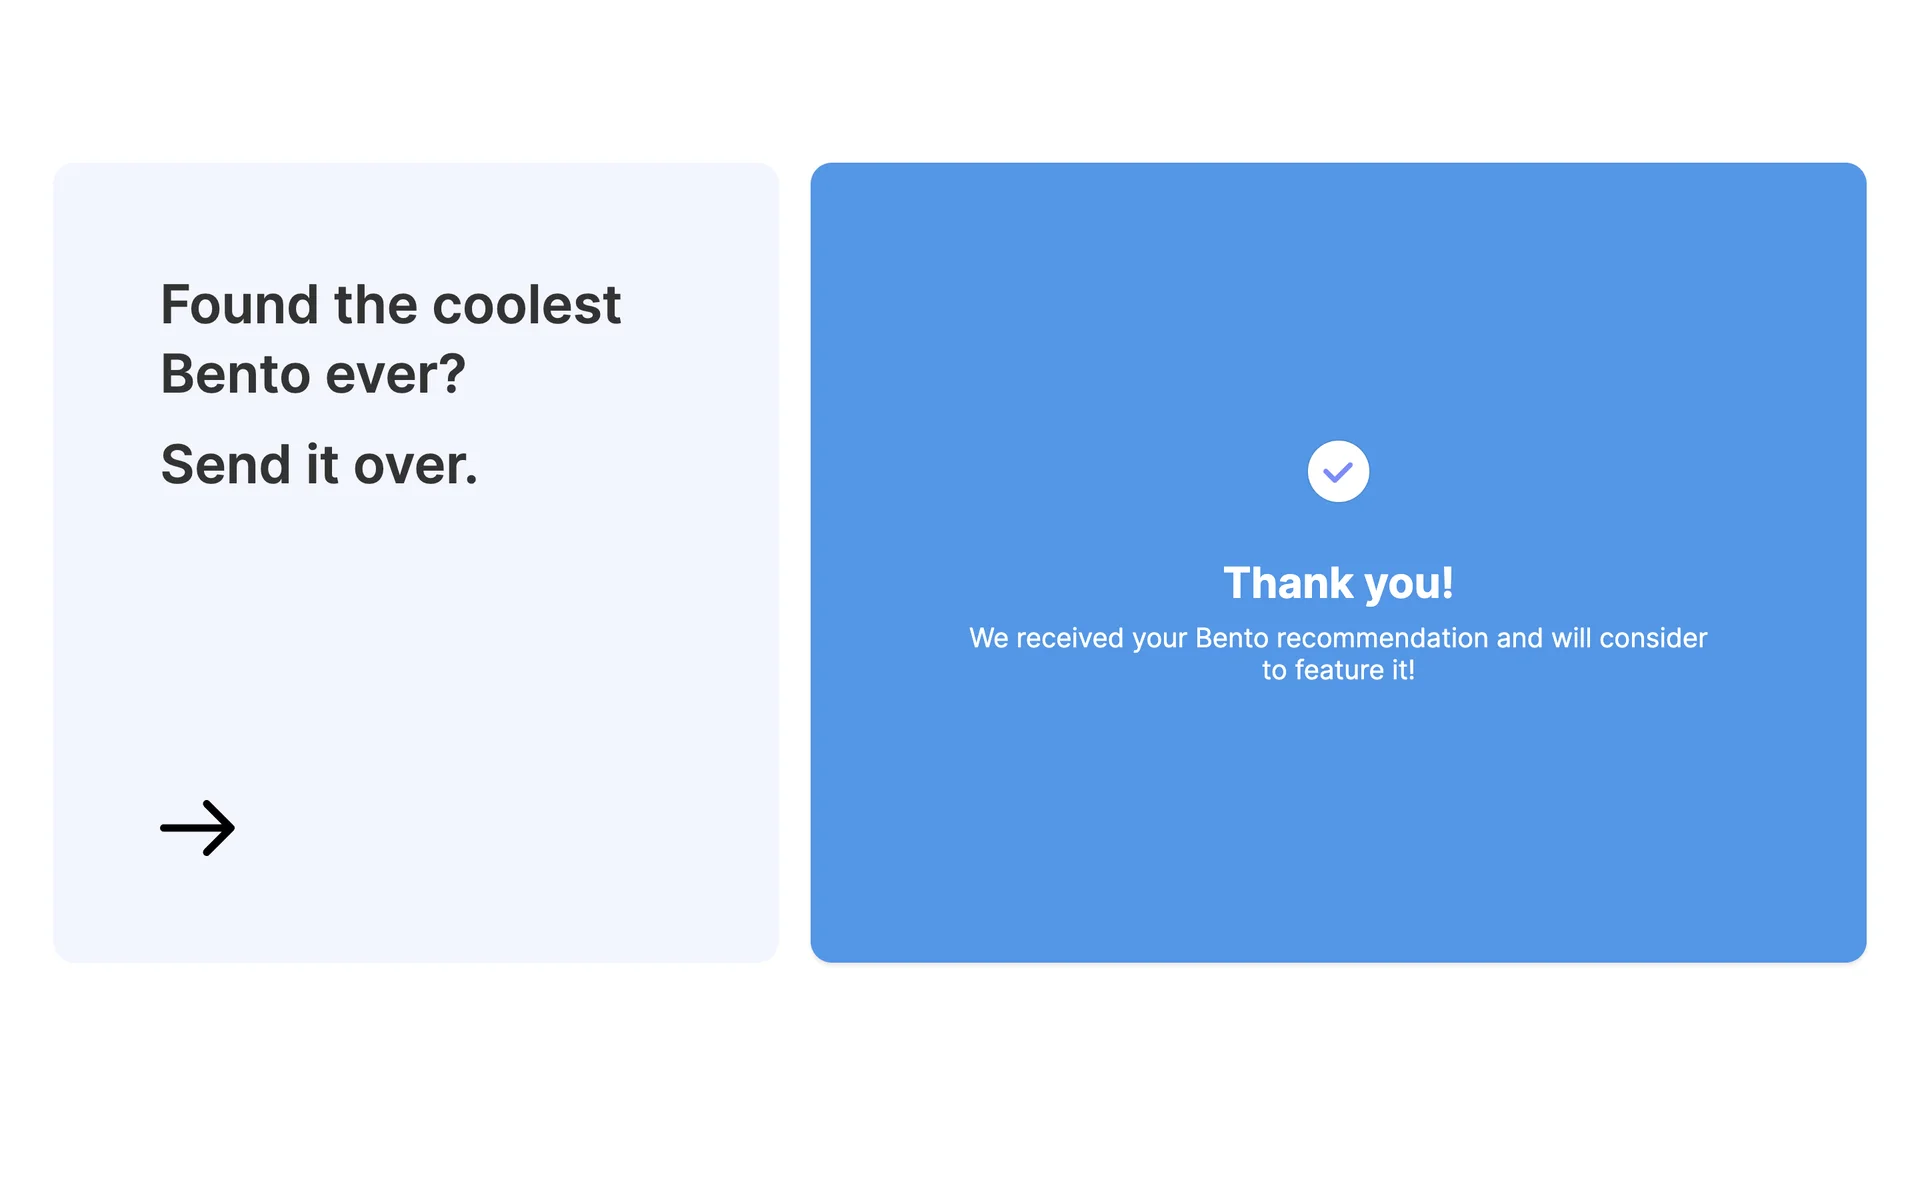
Task: Click the word "Thank" on blue card
Action: (x=1287, y=583)
